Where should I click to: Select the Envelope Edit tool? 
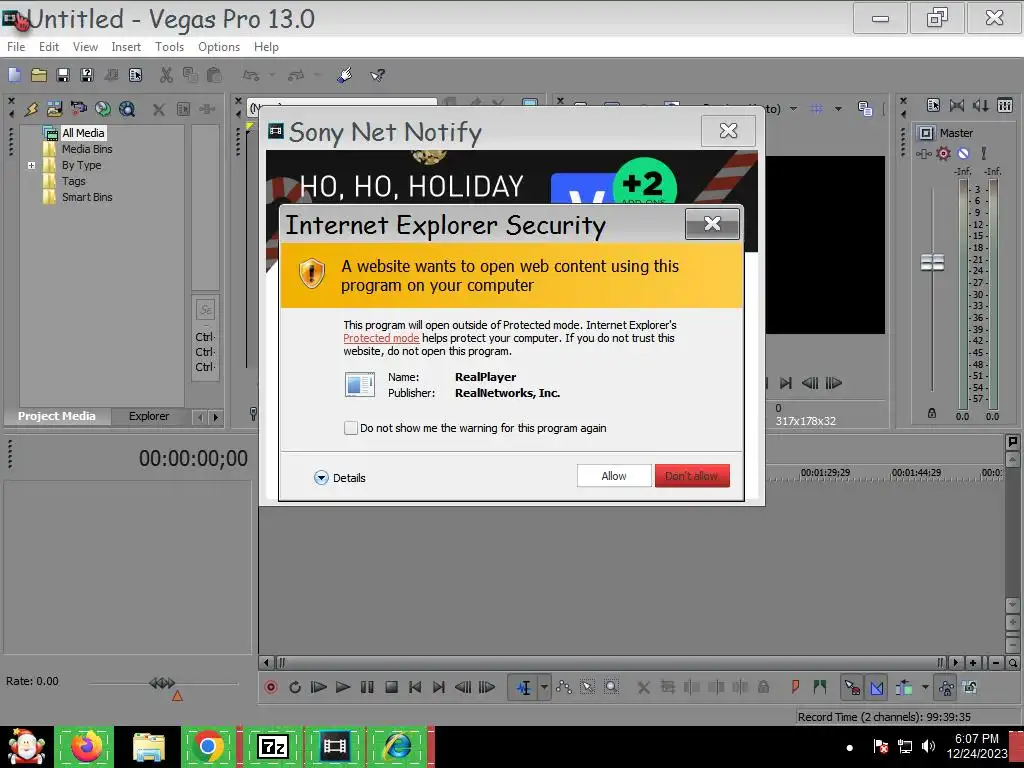(564, 687)
